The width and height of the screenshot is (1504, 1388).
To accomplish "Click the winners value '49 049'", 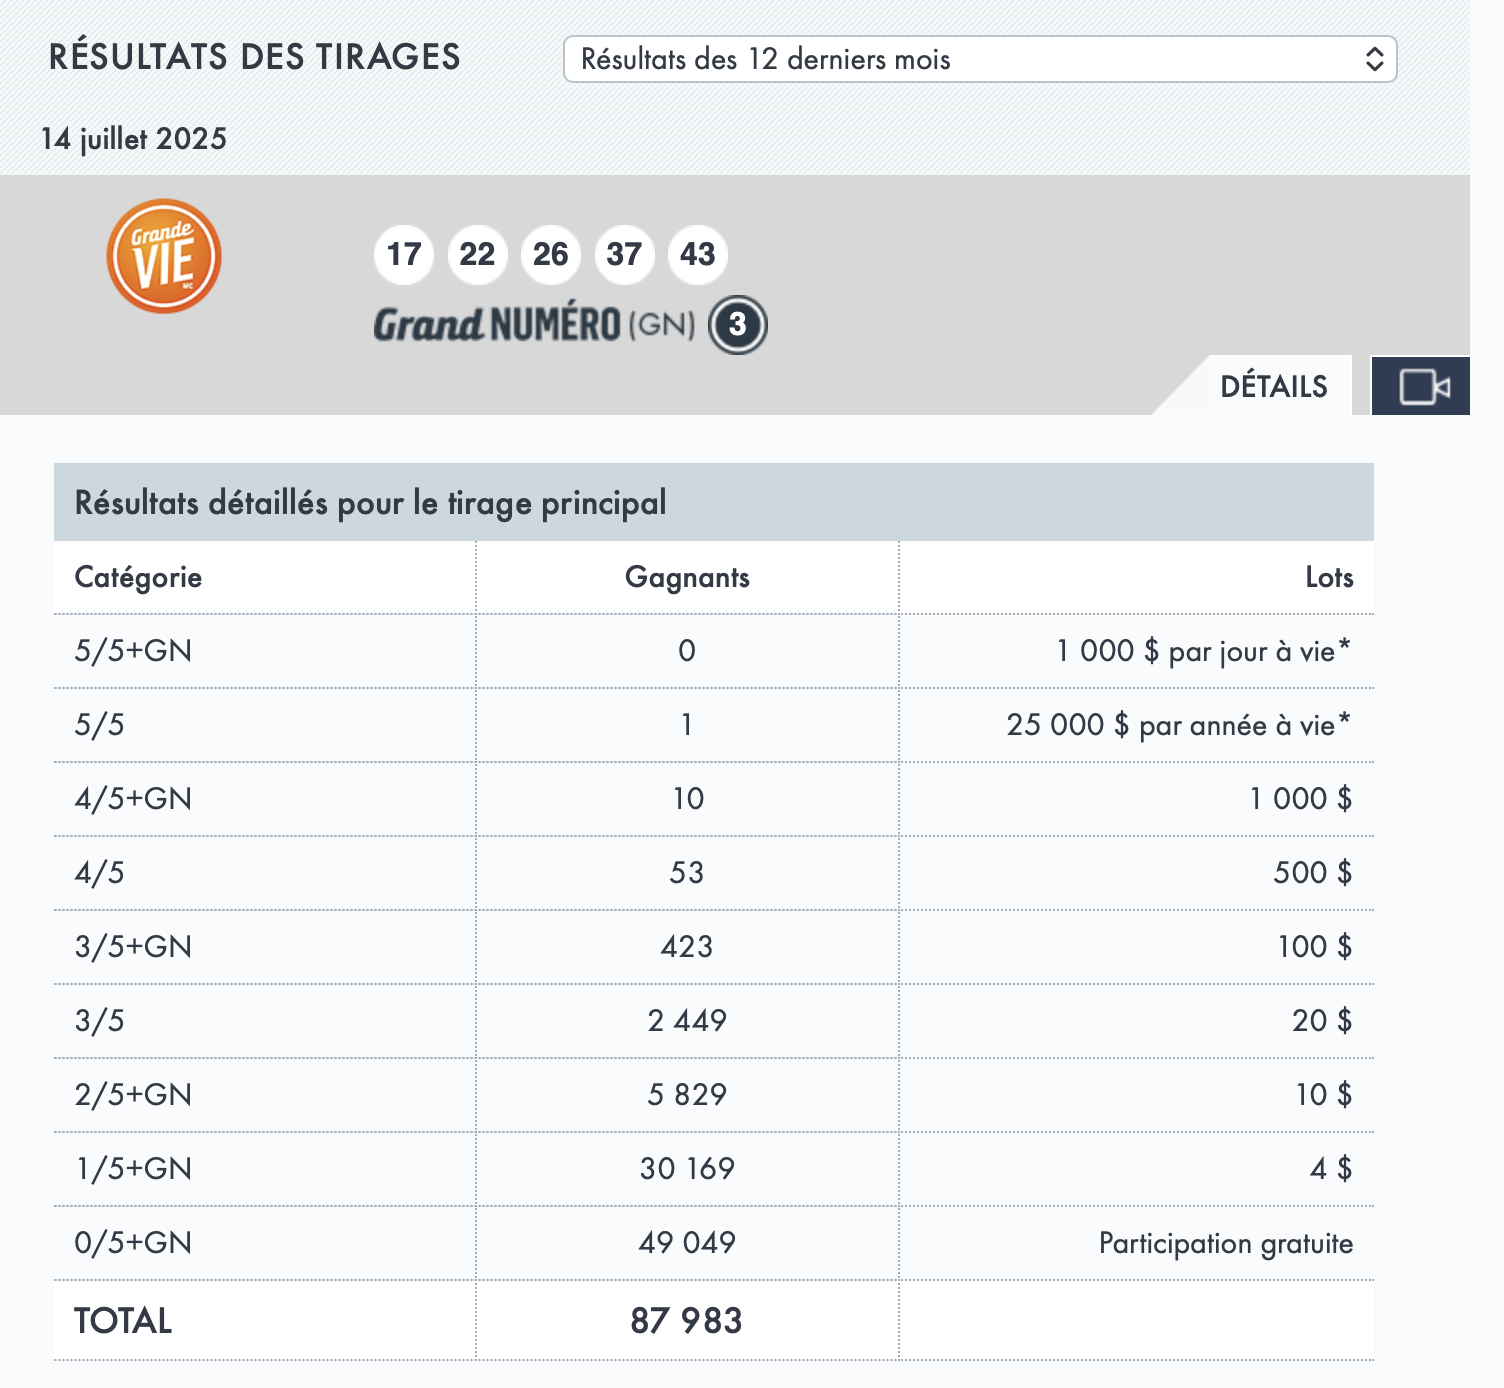I will click(687, 1243).
